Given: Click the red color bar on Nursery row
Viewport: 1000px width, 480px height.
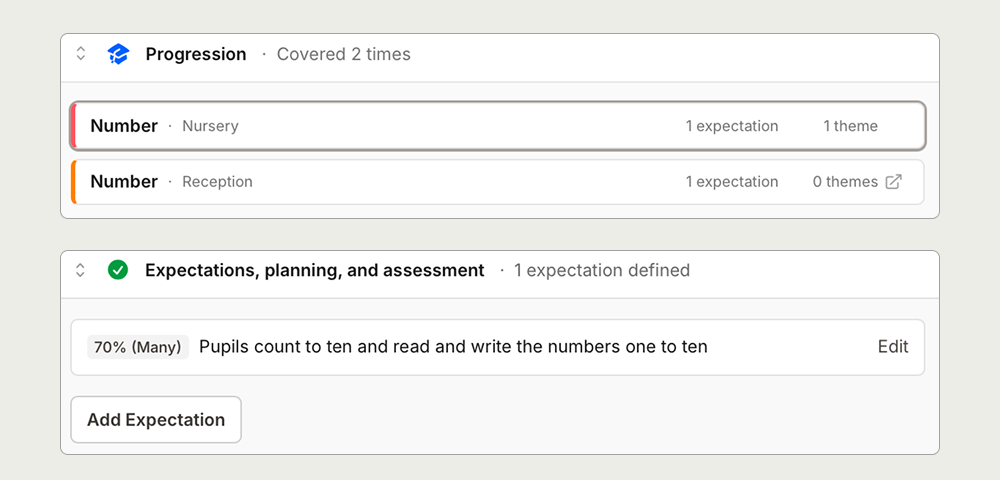Looking at the screenshot, I should 73,126.
